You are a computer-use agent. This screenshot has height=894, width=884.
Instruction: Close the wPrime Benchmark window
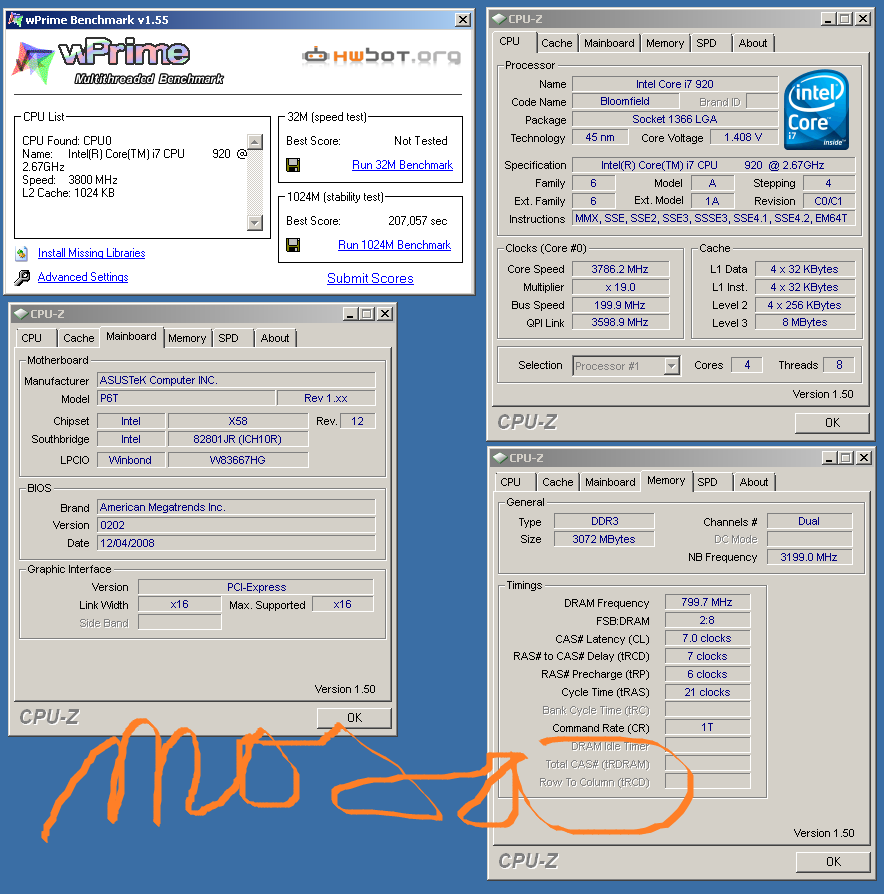463,20
